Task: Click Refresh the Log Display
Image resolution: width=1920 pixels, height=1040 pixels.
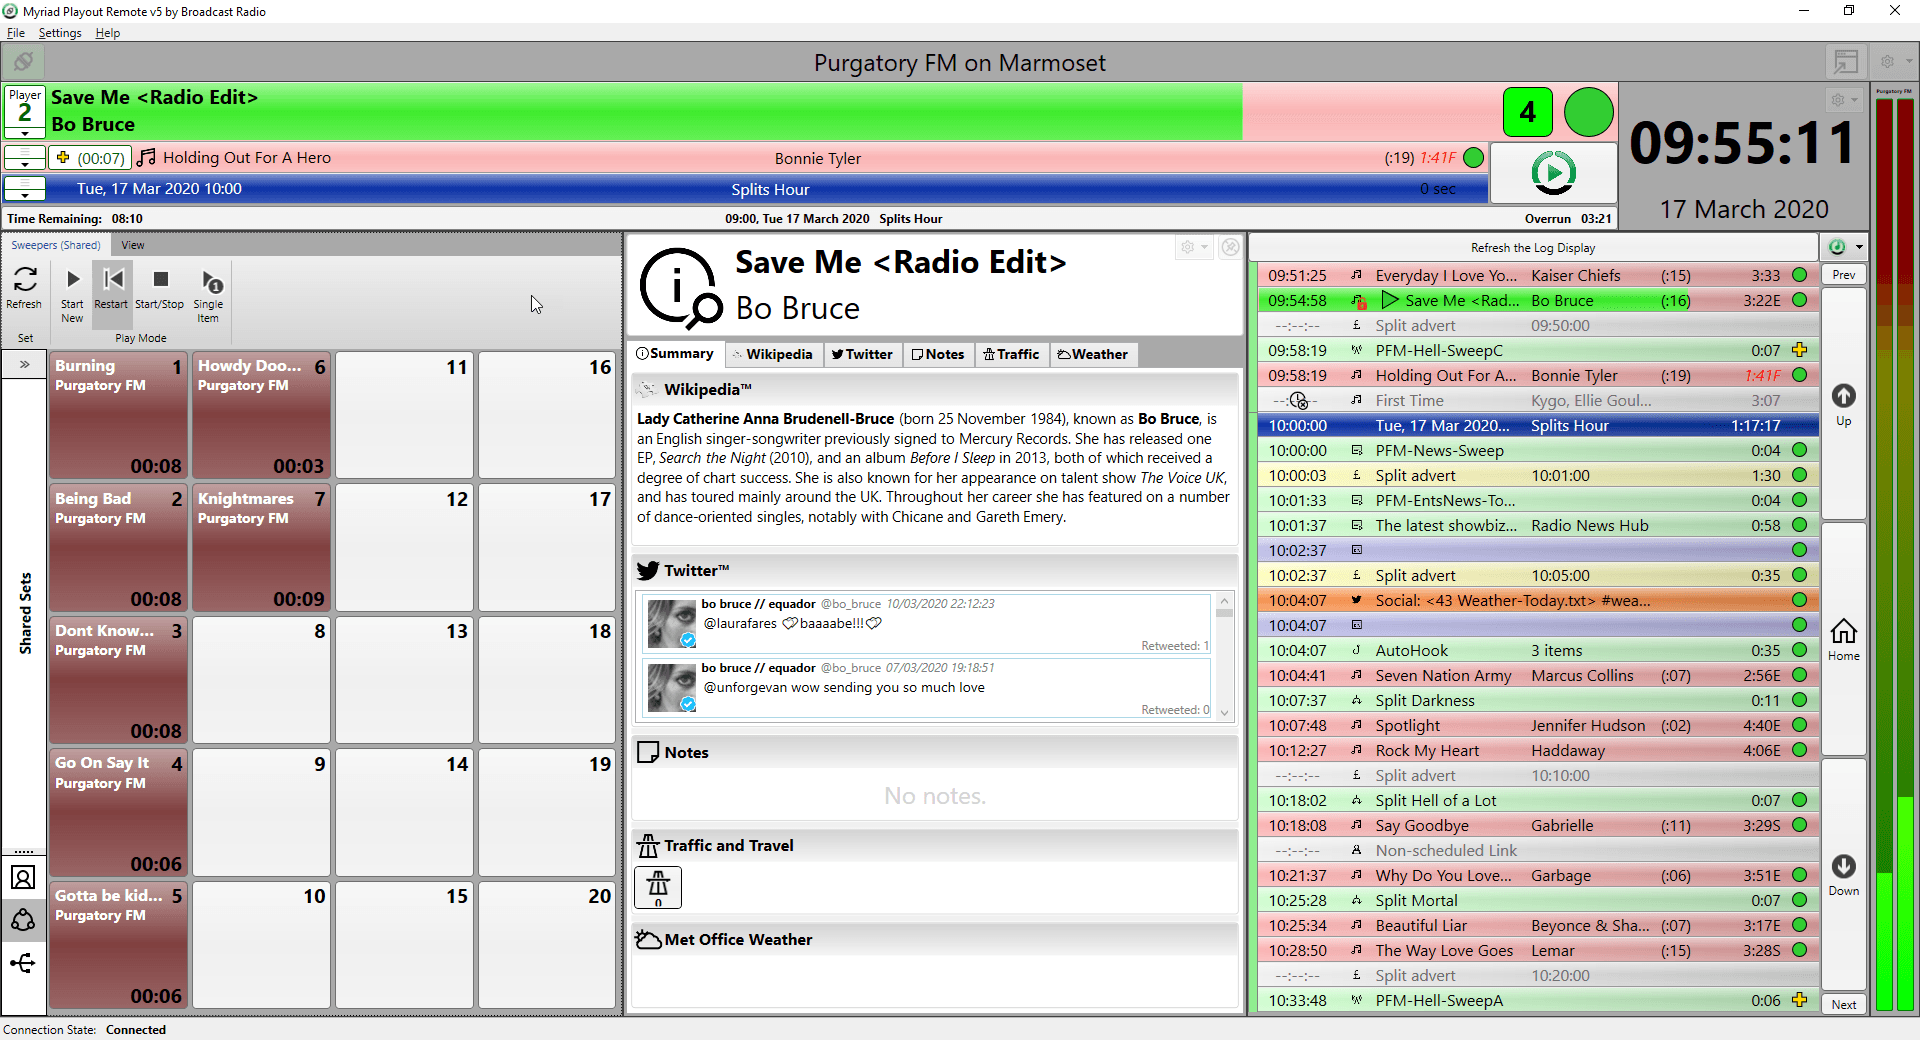Action: coord(1533,248)
